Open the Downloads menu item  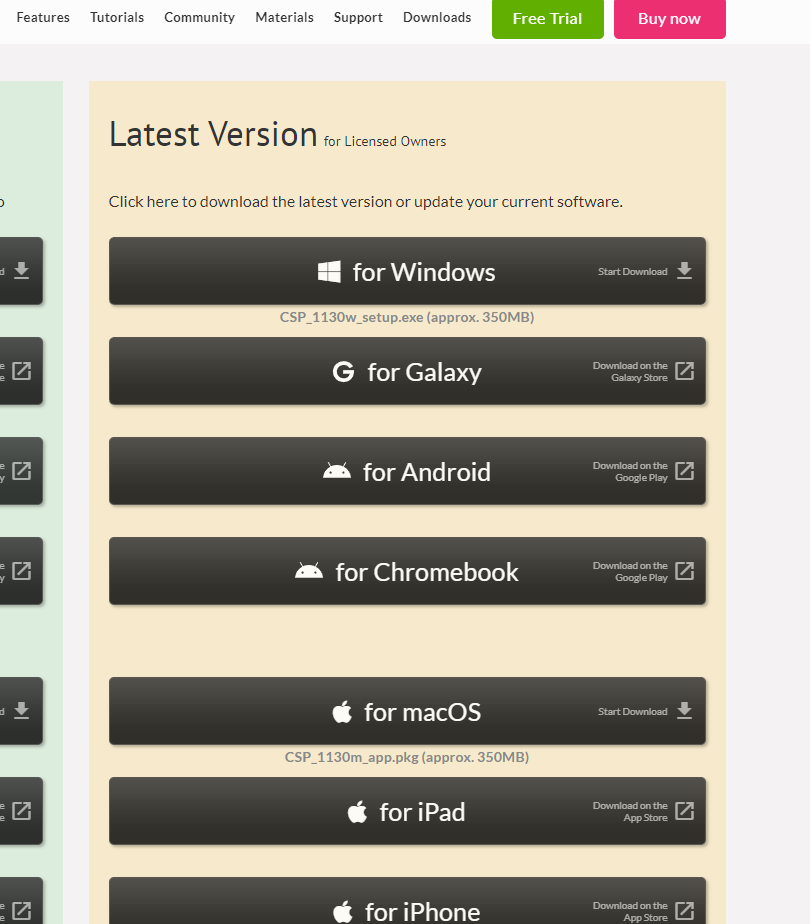[x=437, y=18]
